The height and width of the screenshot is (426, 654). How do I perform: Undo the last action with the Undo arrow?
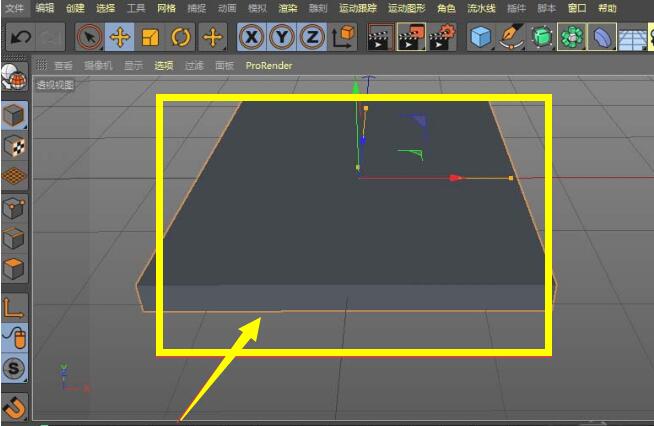coord(21,37)
